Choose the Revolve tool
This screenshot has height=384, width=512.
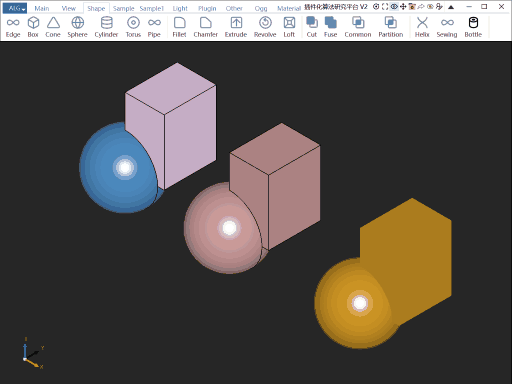point(265,27)
